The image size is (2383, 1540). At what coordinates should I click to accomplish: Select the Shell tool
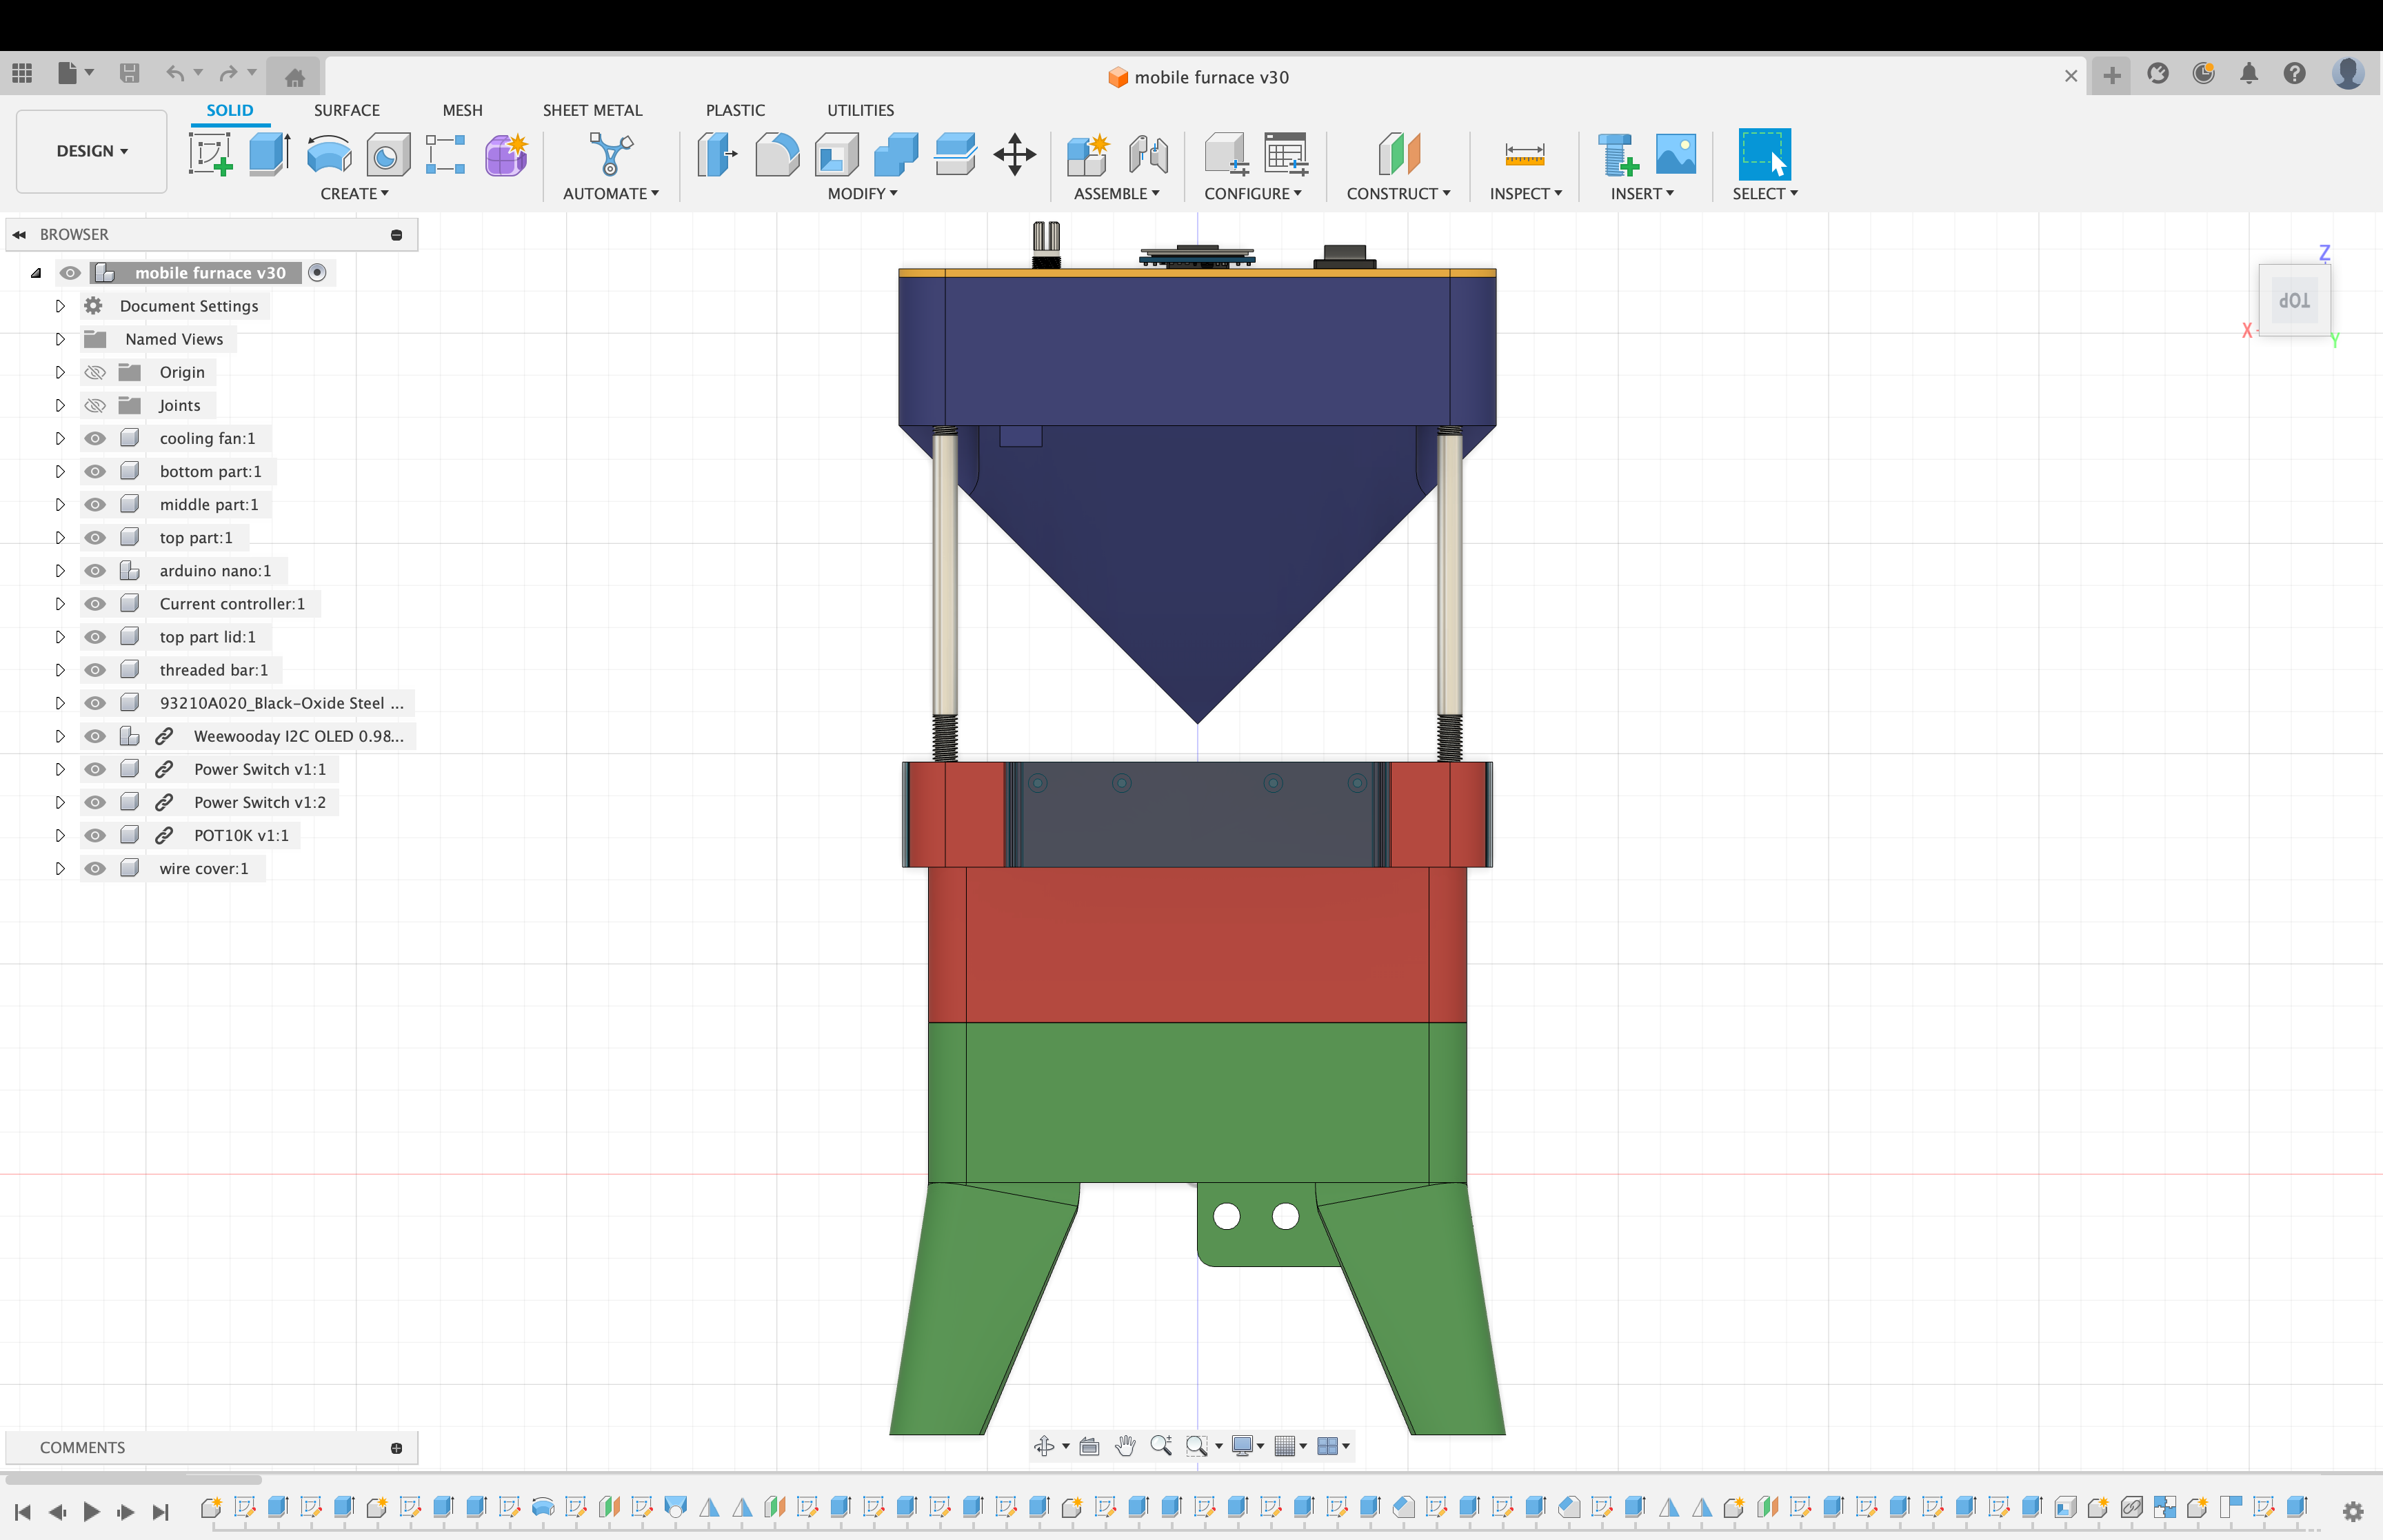pos(837,155)
